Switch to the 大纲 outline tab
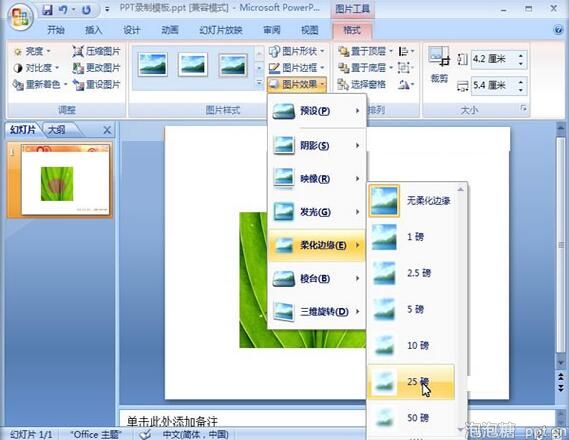569x440 pixels. pyautogui.click(x=58, y=130)
